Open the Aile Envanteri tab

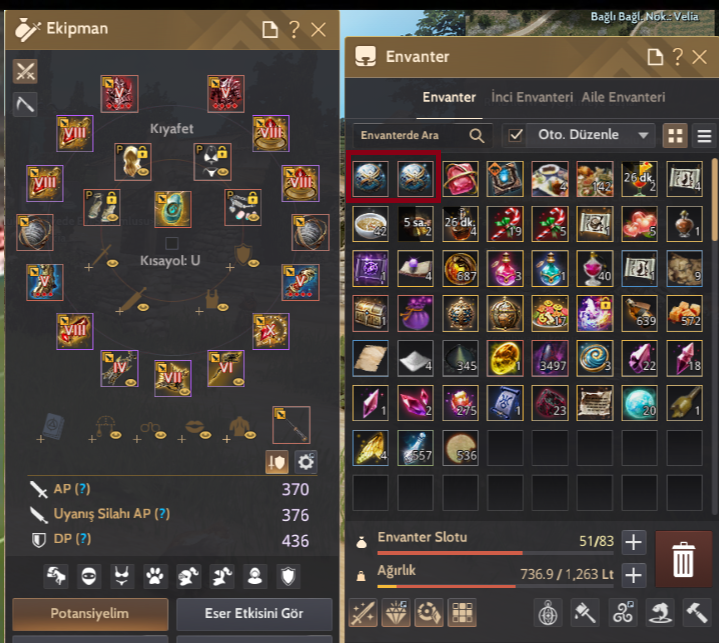(x=623, y=97)
